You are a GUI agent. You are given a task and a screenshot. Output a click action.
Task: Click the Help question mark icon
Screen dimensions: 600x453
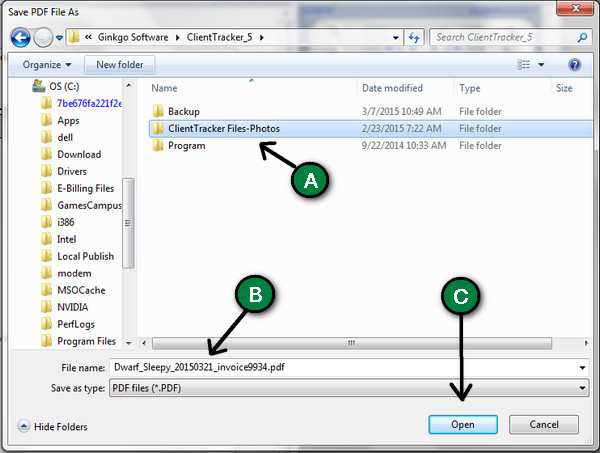coord(574,65)
